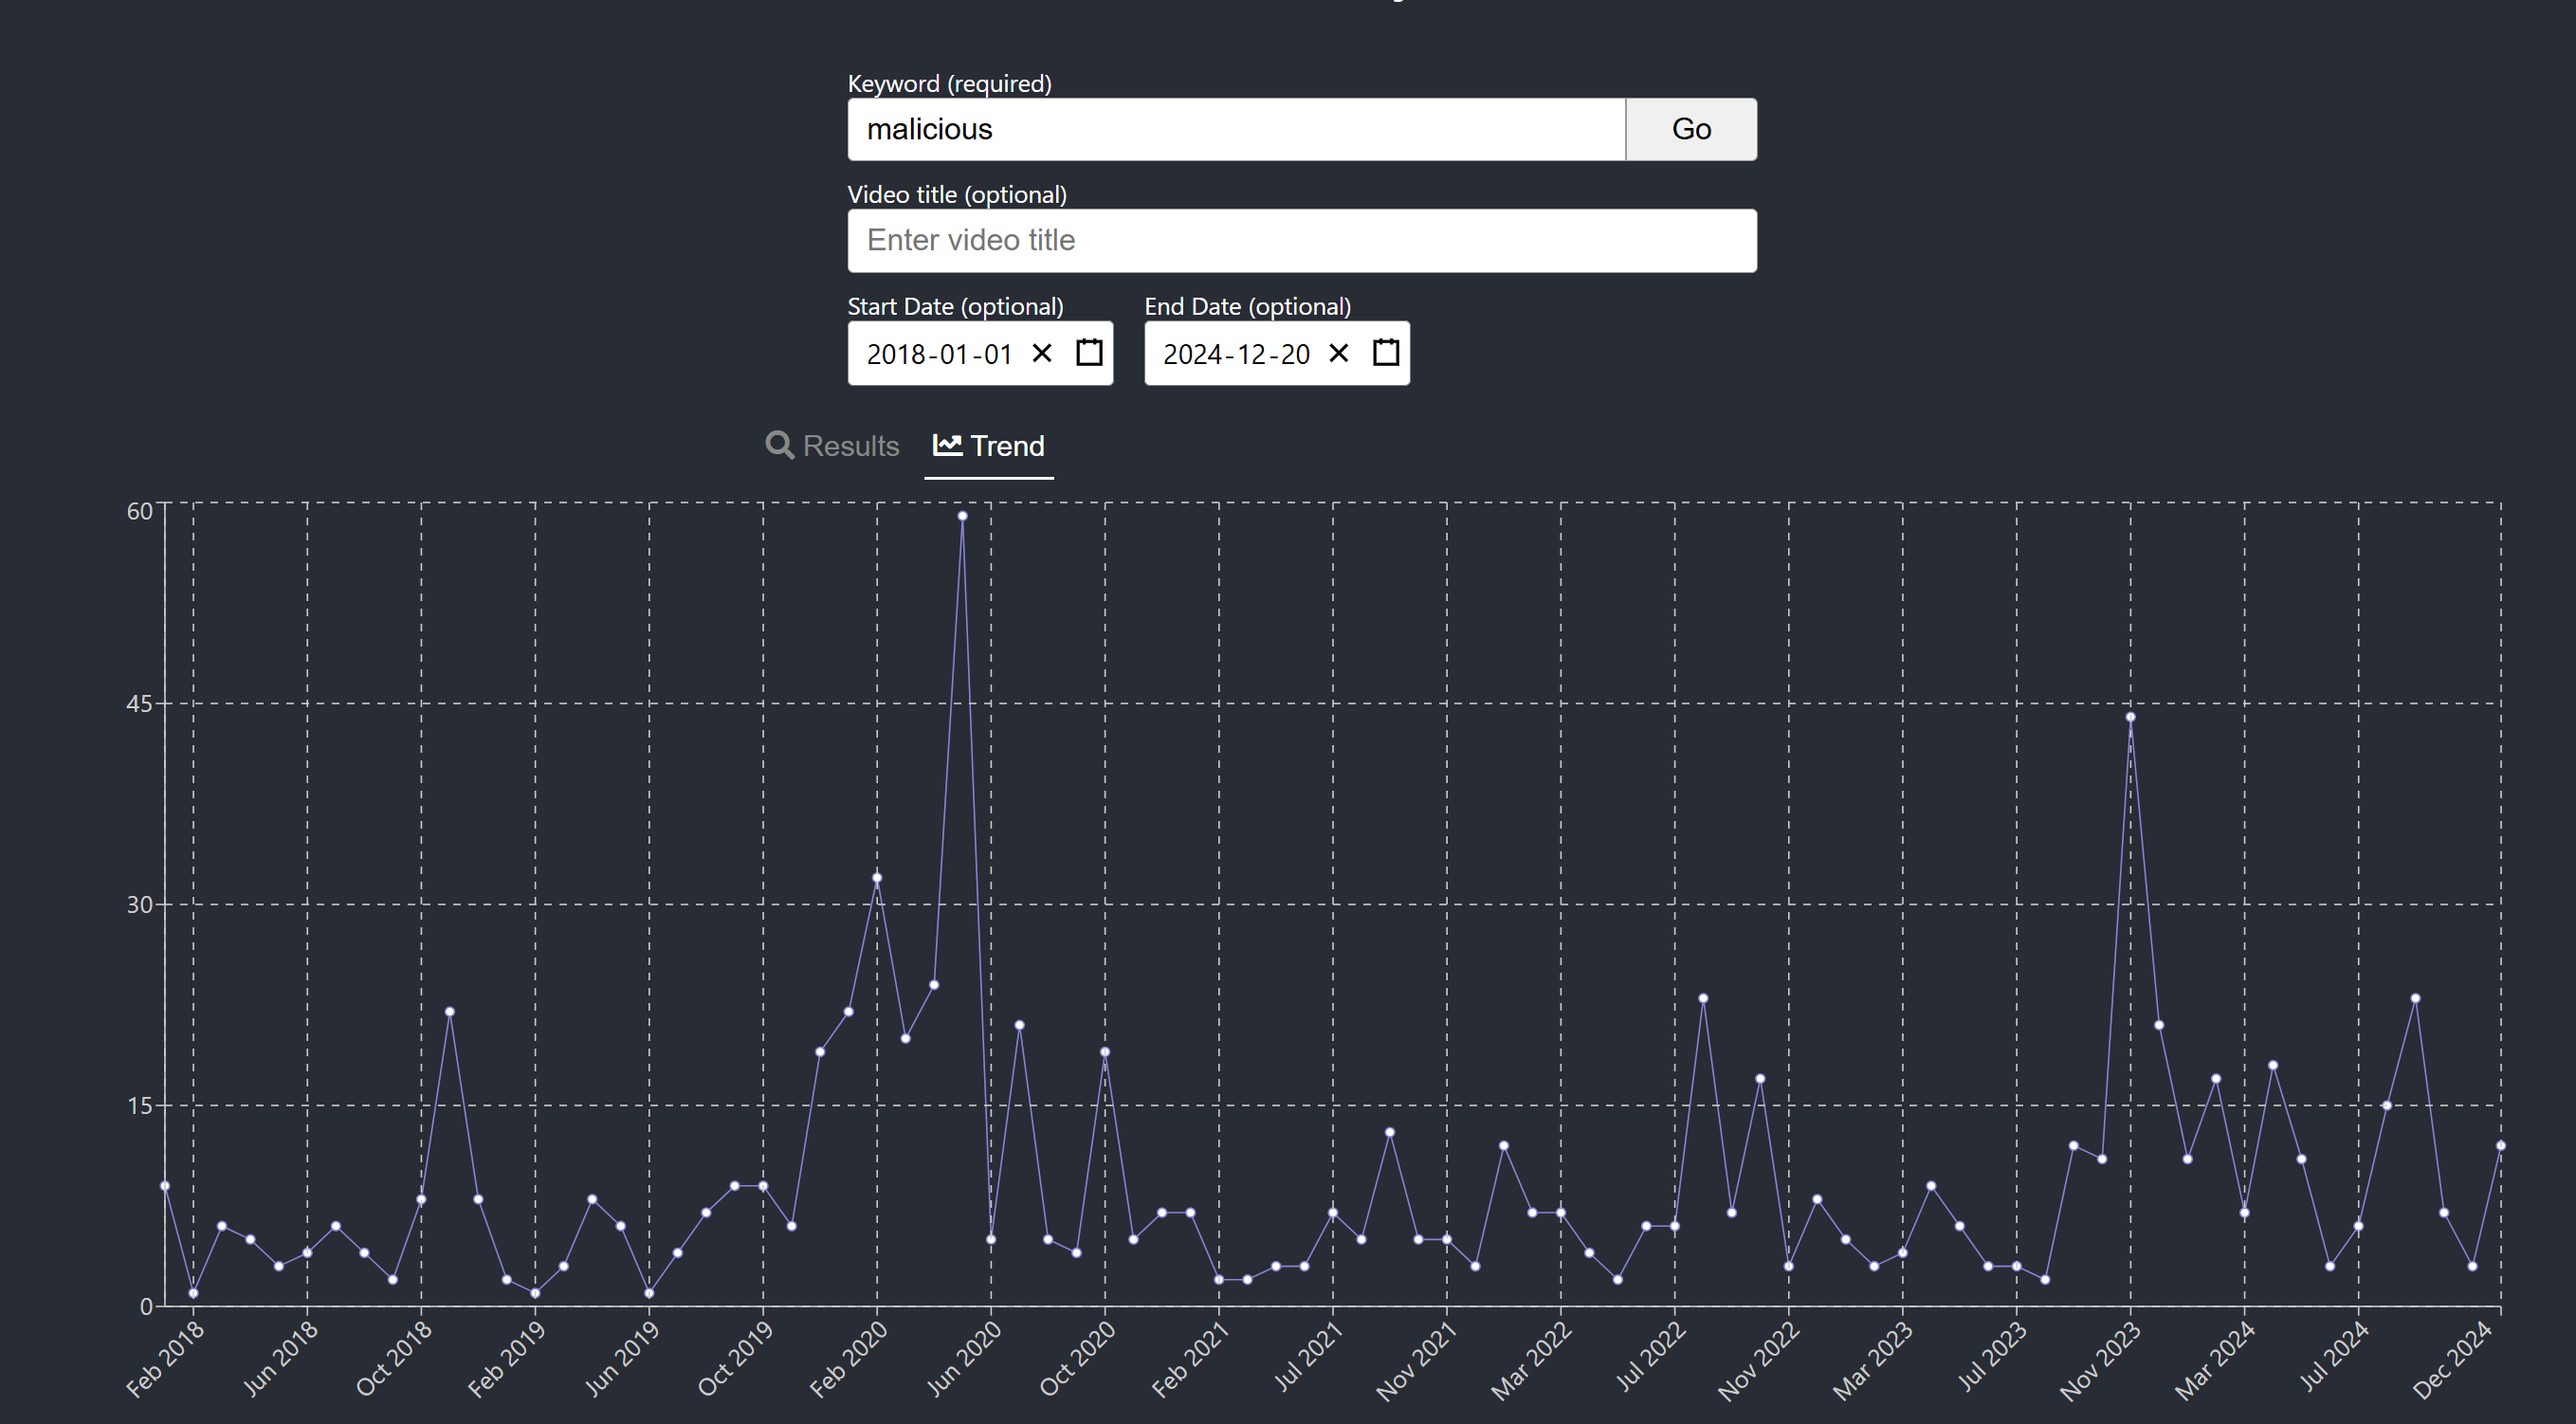
Task: Click the Start Date value 2018-01-01
Action: (x=940, y=354)
